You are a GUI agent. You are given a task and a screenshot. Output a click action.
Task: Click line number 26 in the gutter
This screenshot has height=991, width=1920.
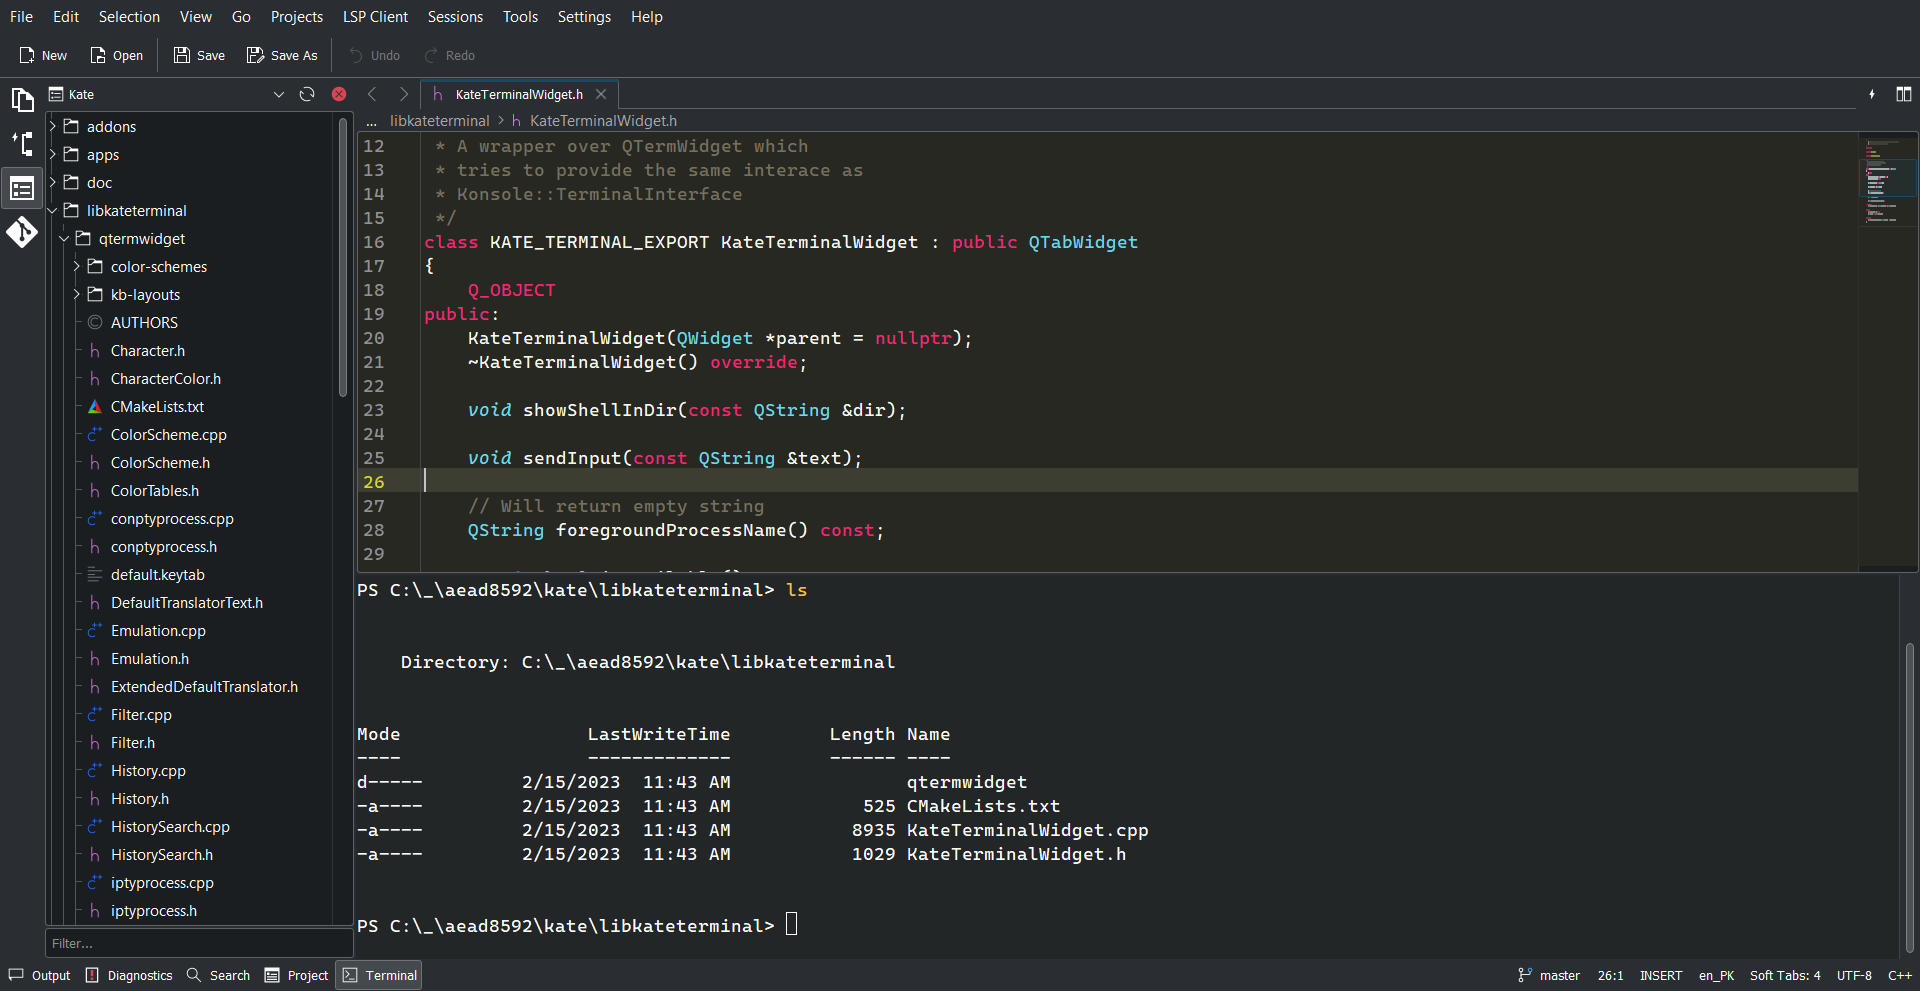click(373, 481)
